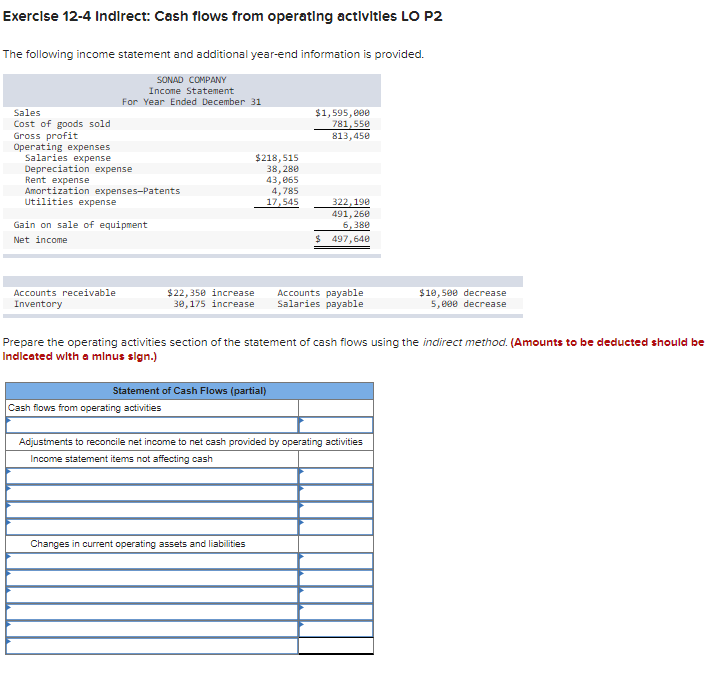This screenshot has width=726, height=680.
Task: Click the Accounts receivable $22,350 increase value
Action: pyautogui.click(x=211, y=293)
